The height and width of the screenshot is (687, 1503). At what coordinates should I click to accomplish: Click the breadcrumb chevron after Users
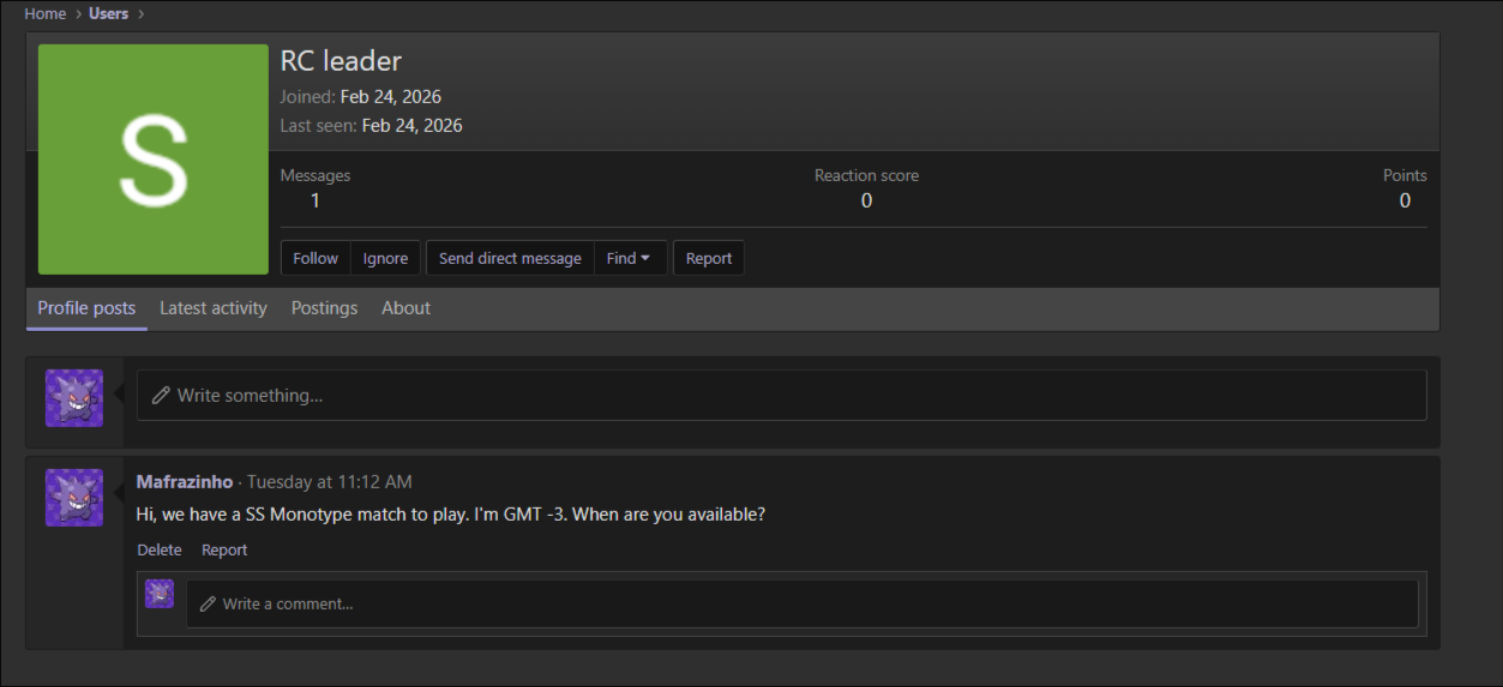[141, 14]
